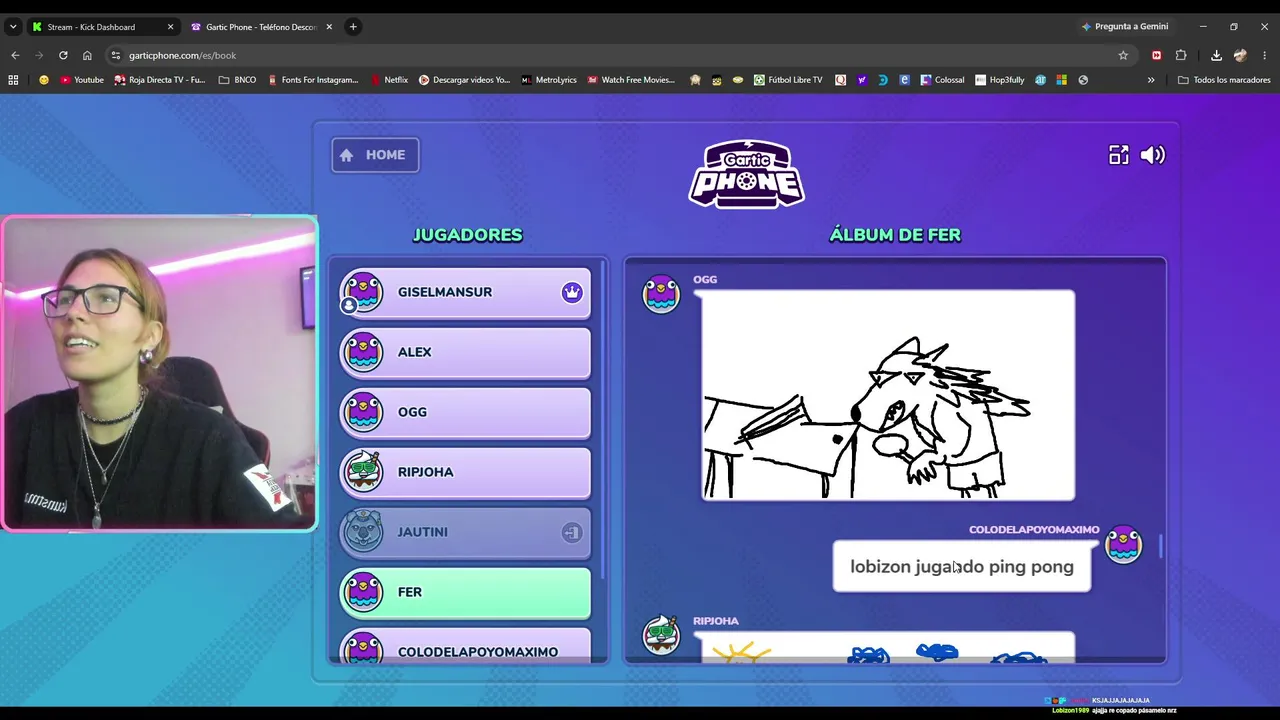Open the browser downloads panel
The width and height of the screenshot is (1280, 720).
(1216, 55)
